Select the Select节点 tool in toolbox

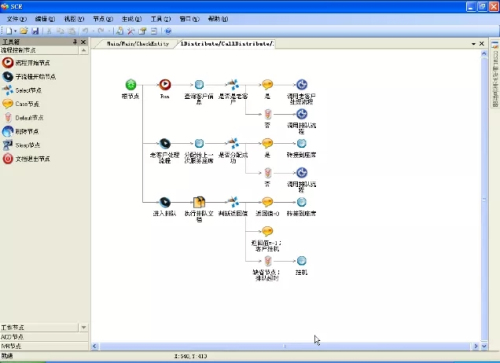pos(22,90)
